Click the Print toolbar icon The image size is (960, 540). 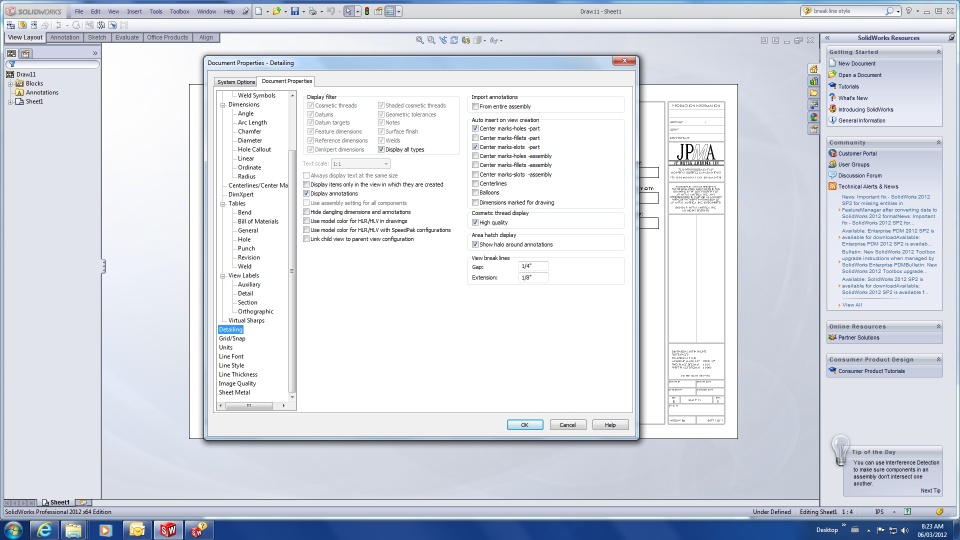pos(313,11)
